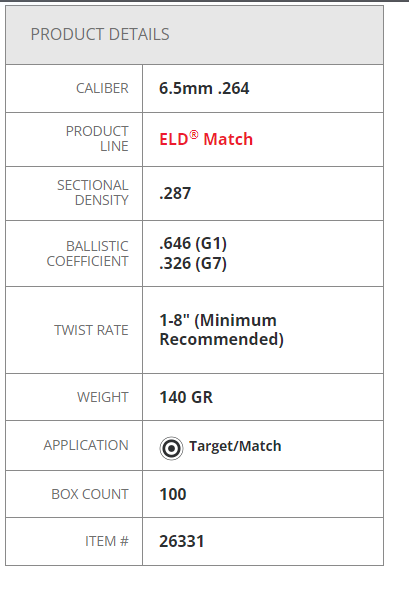Click the .326 (G7) ballistic coefficient
The image size is (409, 598).
[x=193, y=264]
